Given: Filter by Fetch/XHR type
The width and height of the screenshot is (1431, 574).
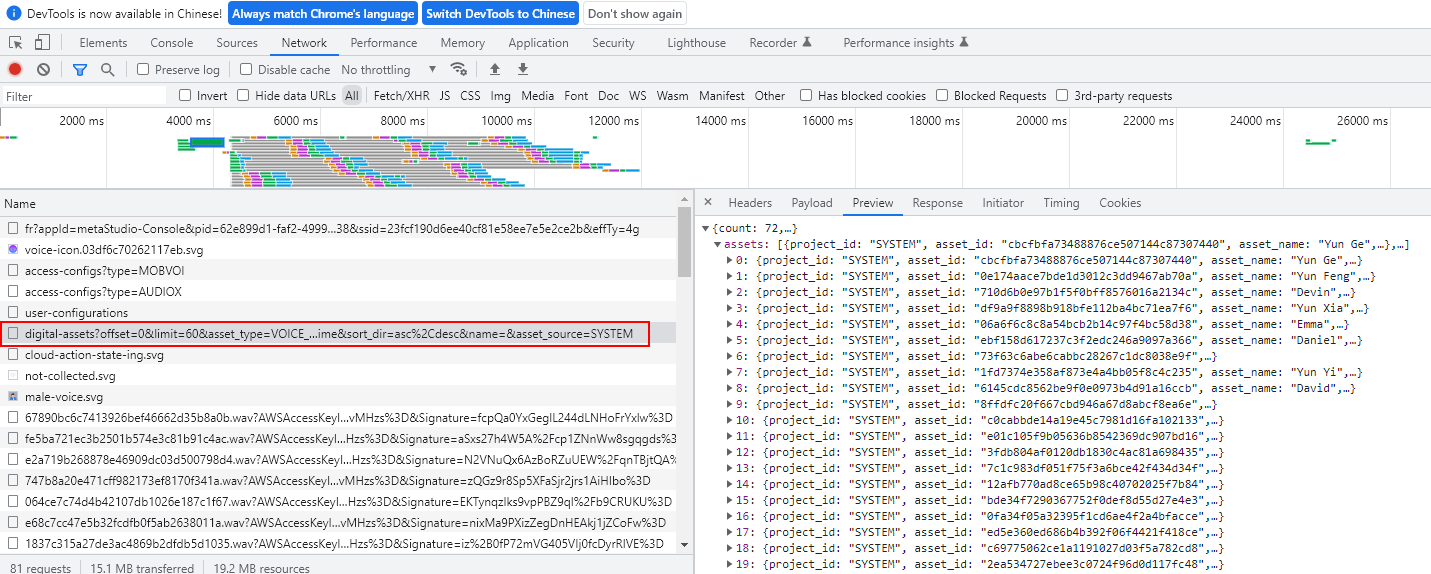Looking at the screenshot, I should point(399,95).
